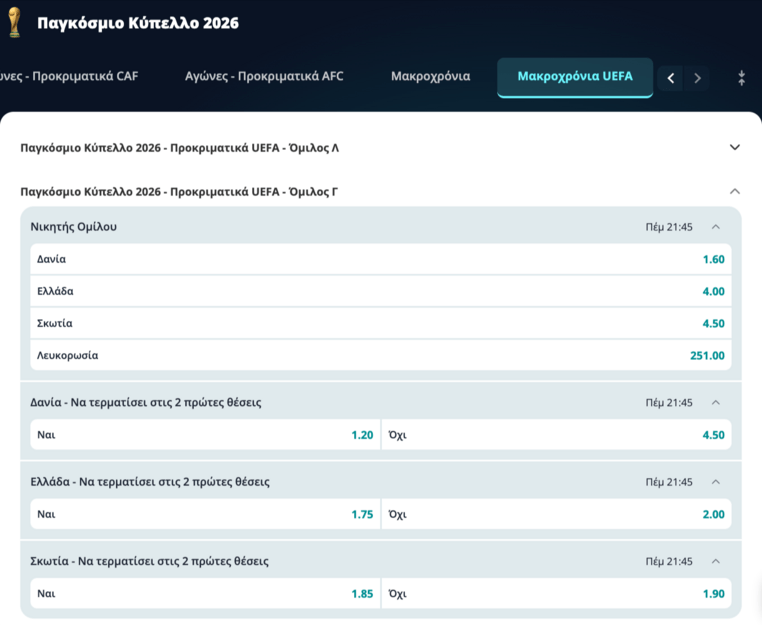
Task: Open the Προκριματικά CAF tab
Action: pyautogui.click(x=68, y=76)
